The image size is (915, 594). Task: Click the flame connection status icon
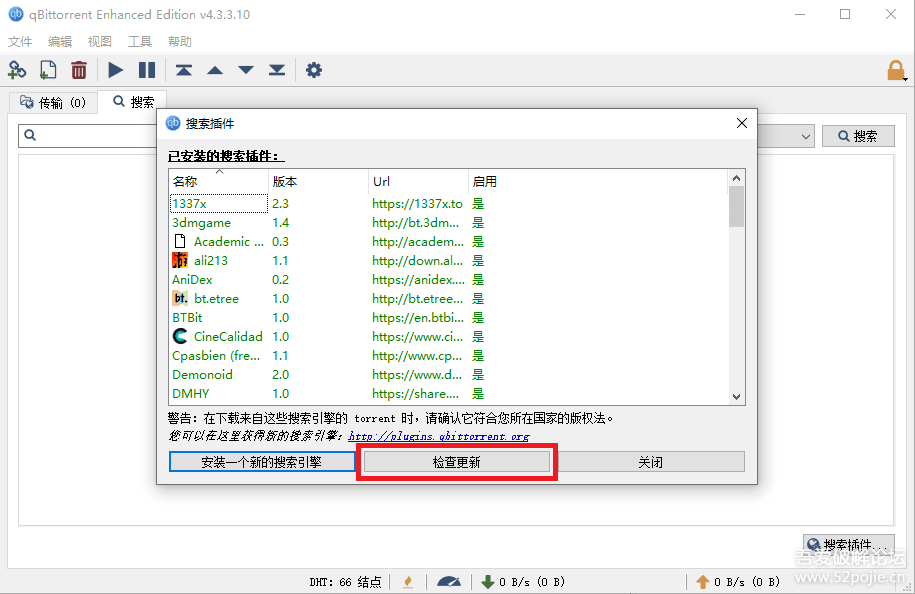pos(408,582)
